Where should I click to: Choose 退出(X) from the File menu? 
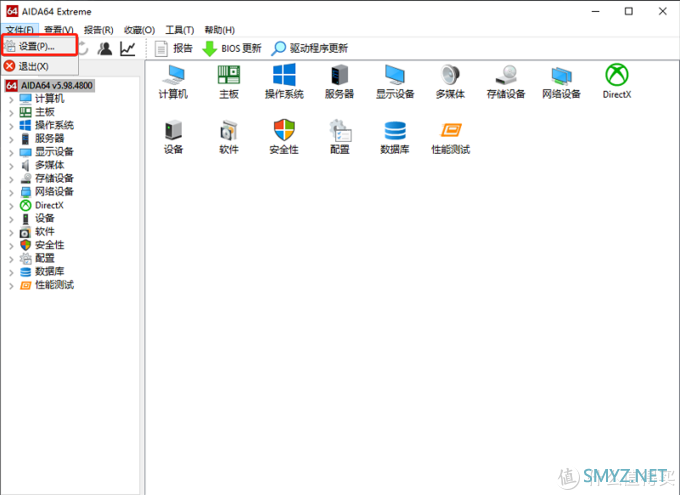39,66
